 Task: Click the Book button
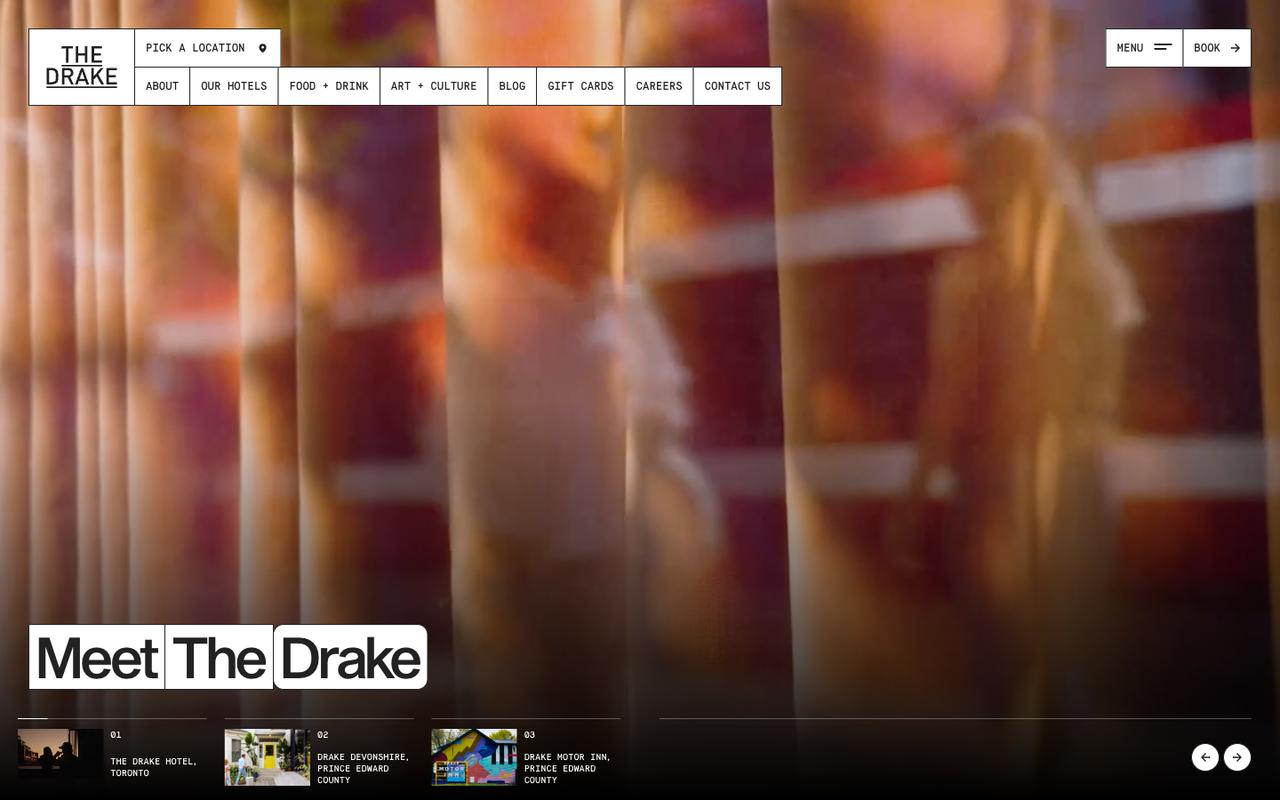click(1217, 48)
